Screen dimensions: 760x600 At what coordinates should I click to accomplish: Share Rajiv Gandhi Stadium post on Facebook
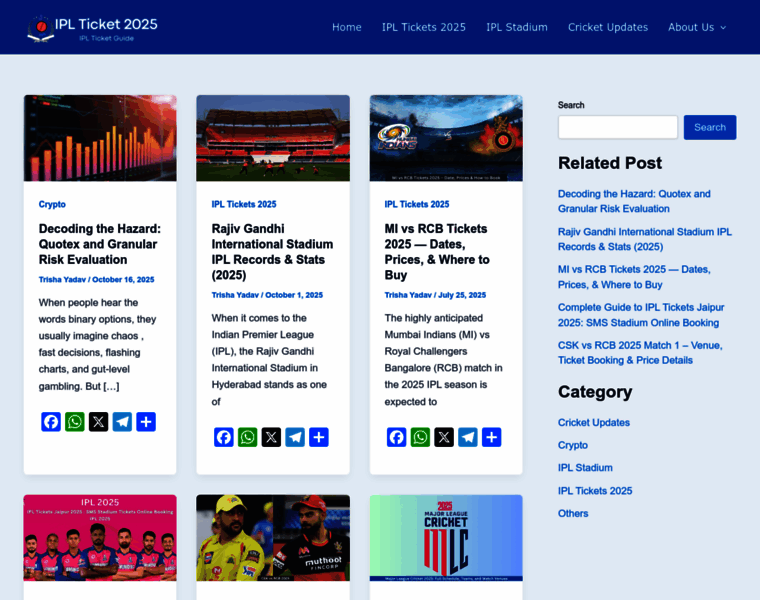point(223,437)
